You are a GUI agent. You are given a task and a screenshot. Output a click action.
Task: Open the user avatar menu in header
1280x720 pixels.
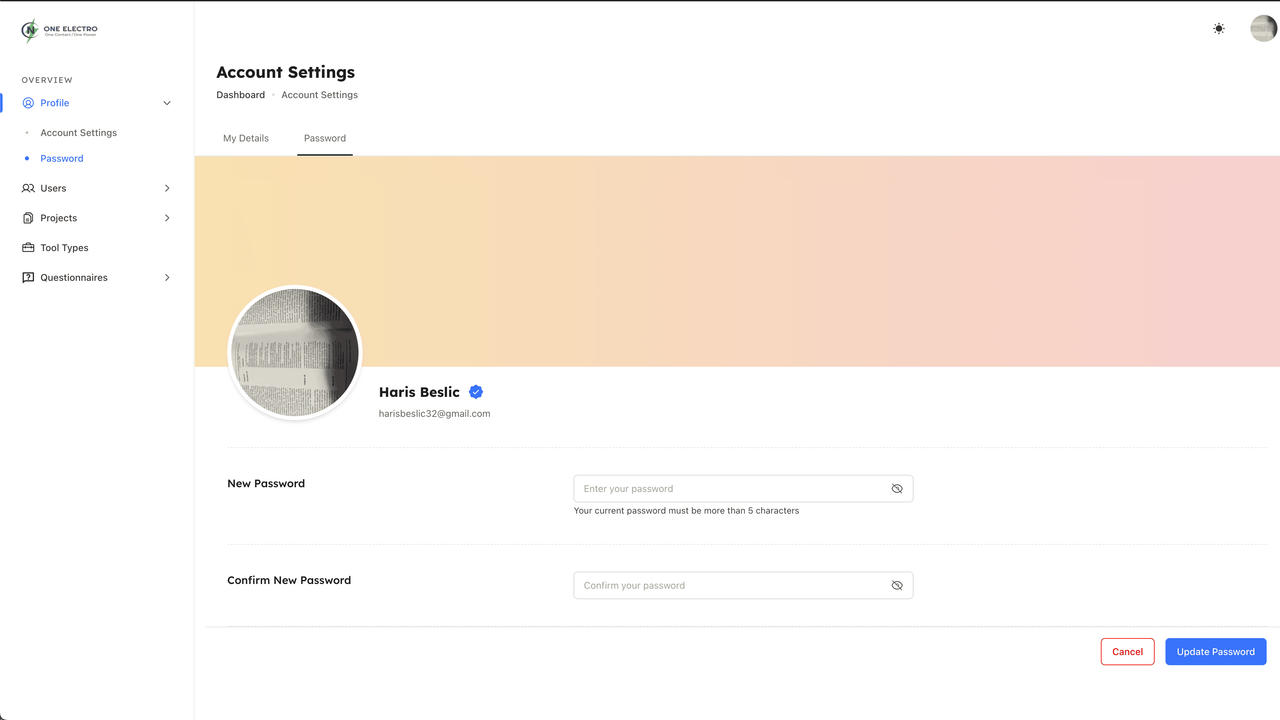coord(1263,29)
